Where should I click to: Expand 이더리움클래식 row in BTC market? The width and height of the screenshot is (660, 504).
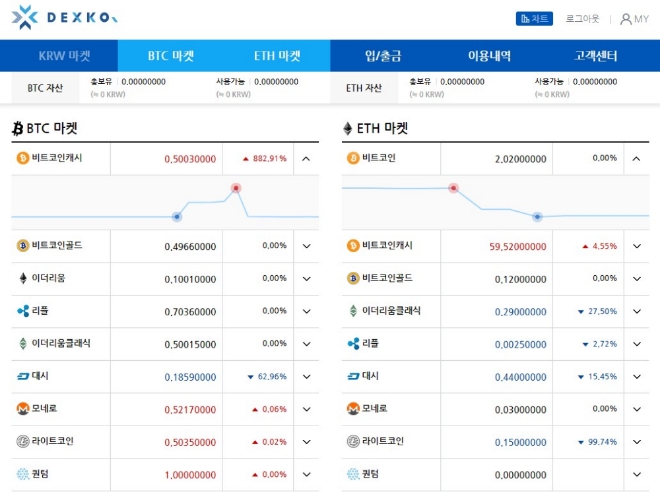306,344
